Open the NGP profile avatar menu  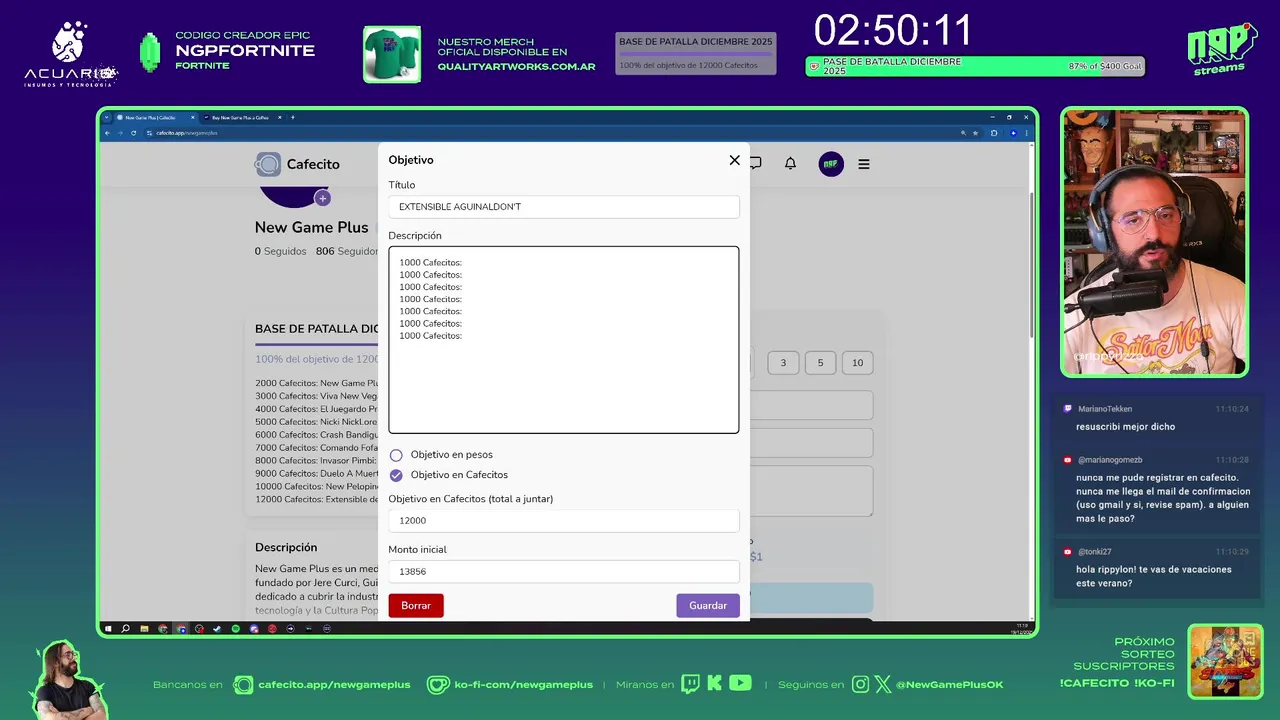pyautogui.click(x=831, y=164)
